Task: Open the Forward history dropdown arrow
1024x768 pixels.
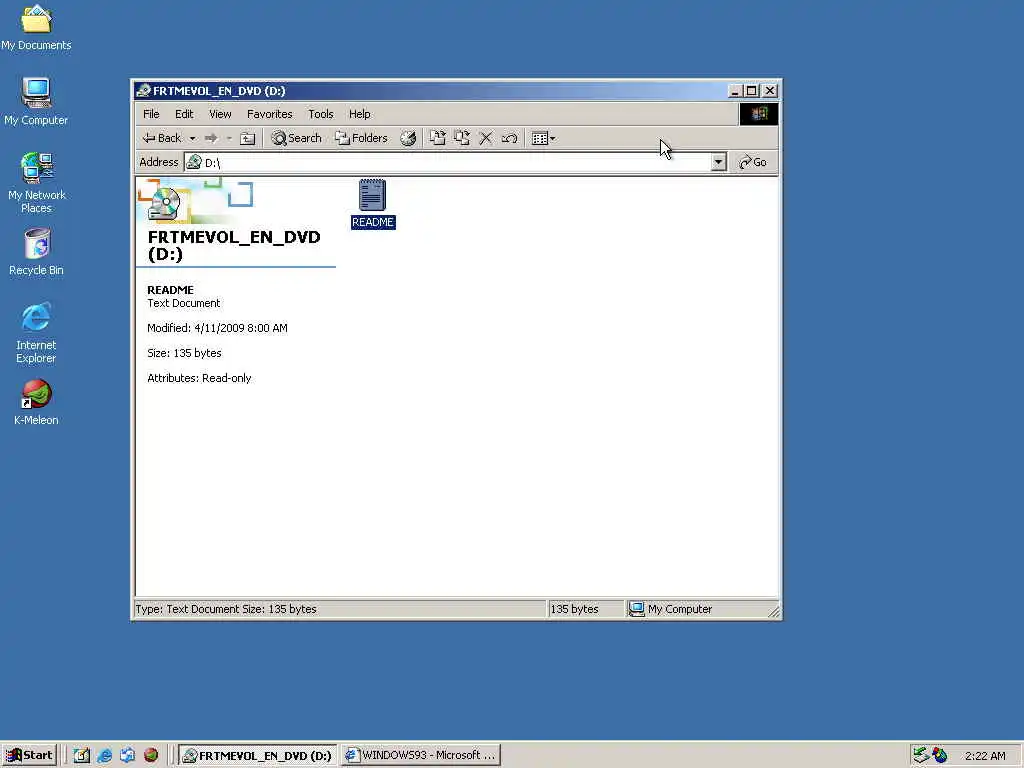Action: [229, 138]
